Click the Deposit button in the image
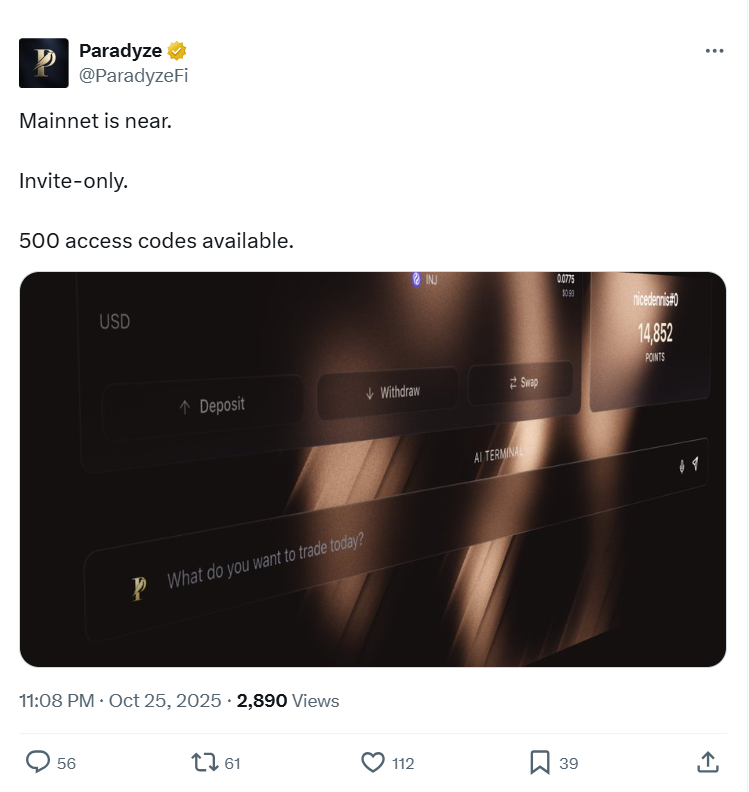The image size is (749, 792). pos(211,405)
